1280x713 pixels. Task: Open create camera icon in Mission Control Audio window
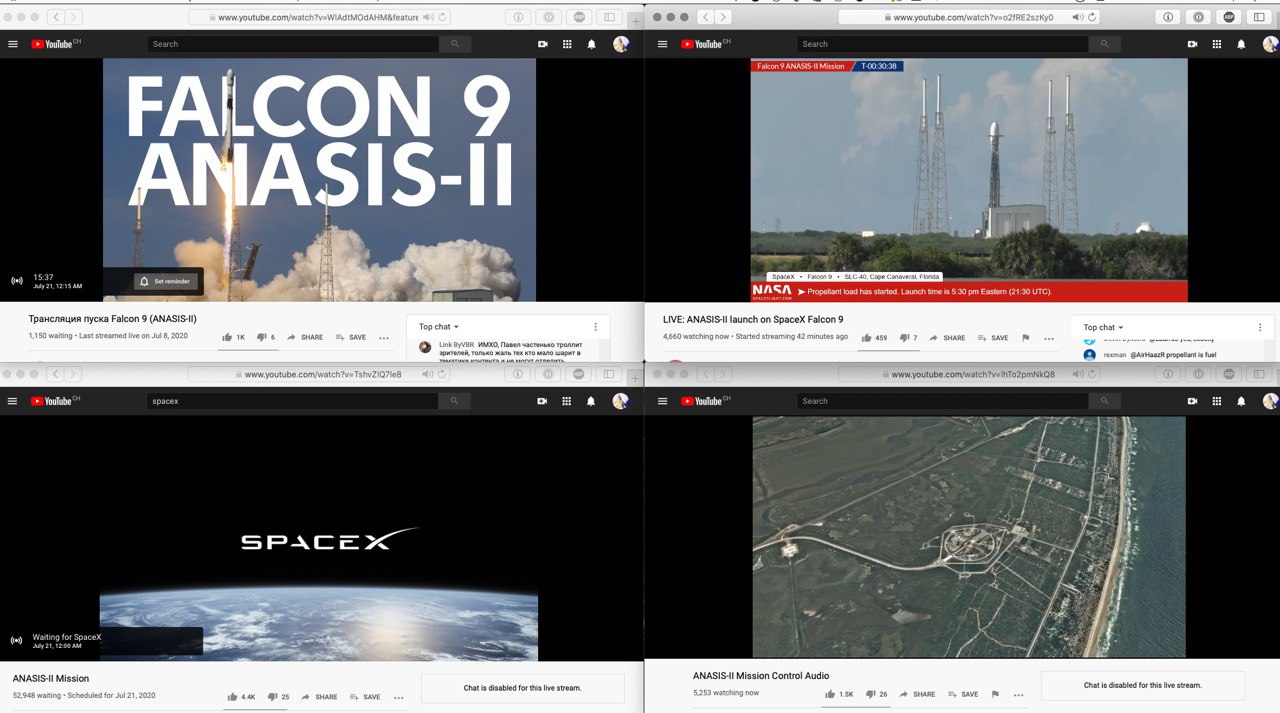click(1193, 401)
